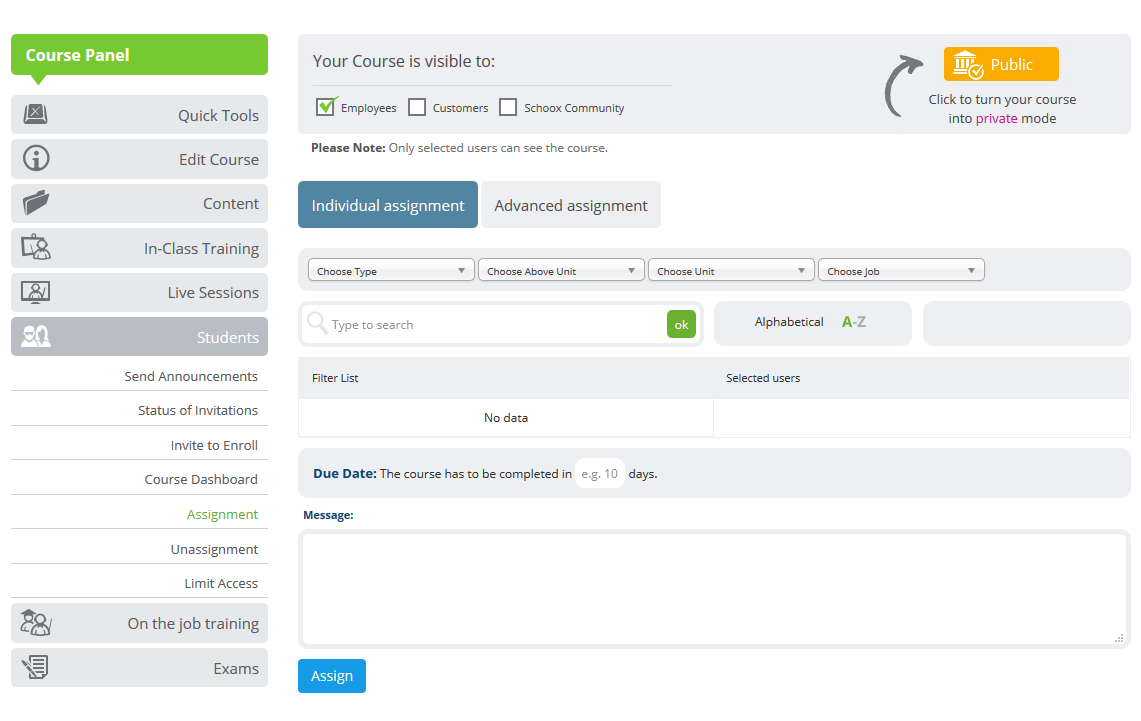Screen dimensions: 1141x721
Task: Open Live Sessions section
Action: point(139,292)
